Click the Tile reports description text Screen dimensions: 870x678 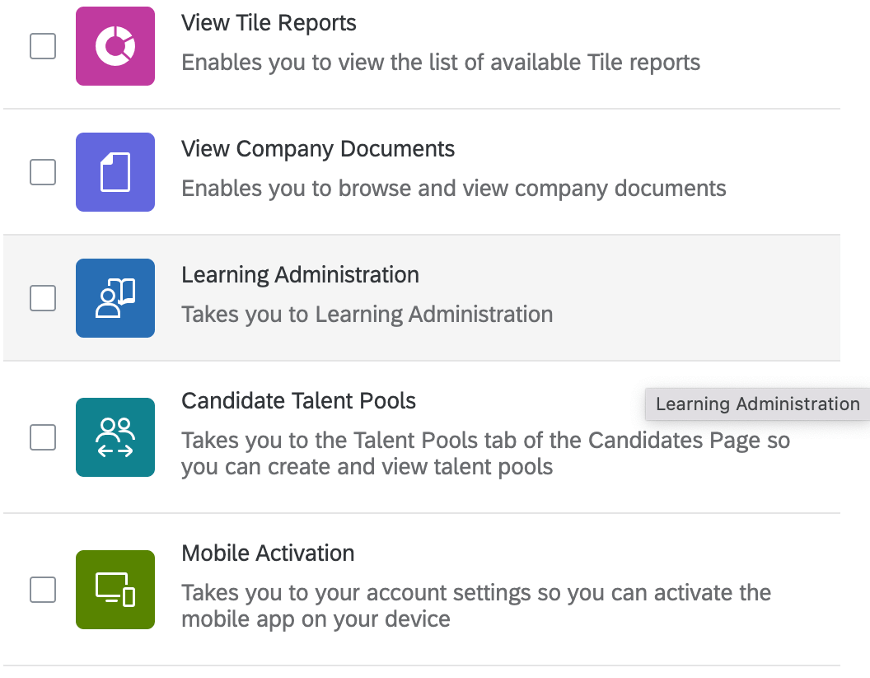point(441,63)
